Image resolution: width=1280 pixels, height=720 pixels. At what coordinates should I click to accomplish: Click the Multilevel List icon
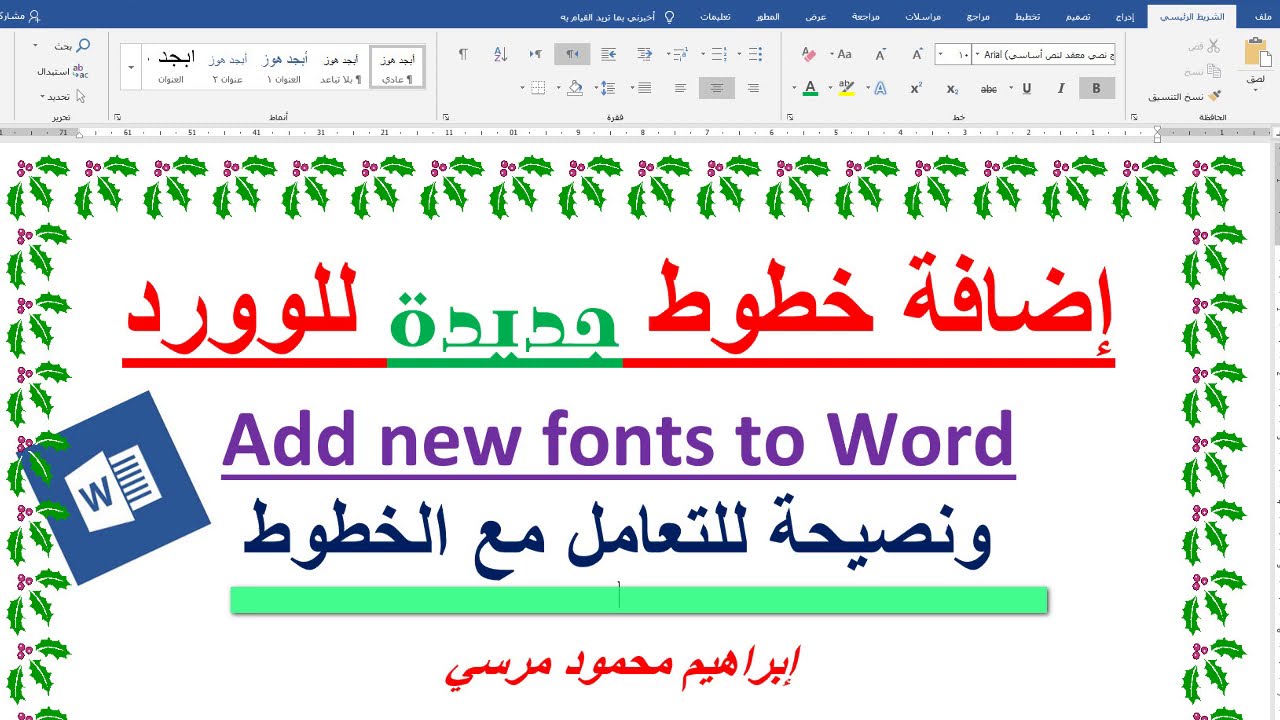(x=681, y=54)
